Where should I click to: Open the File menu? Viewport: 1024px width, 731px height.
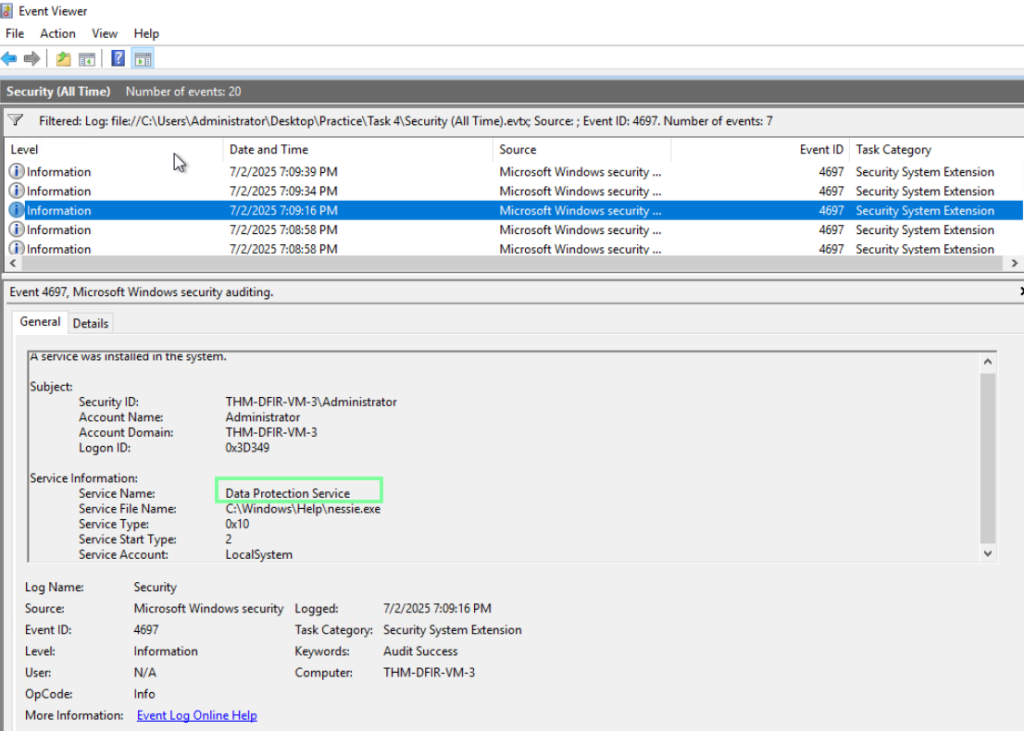click(14, 33)
